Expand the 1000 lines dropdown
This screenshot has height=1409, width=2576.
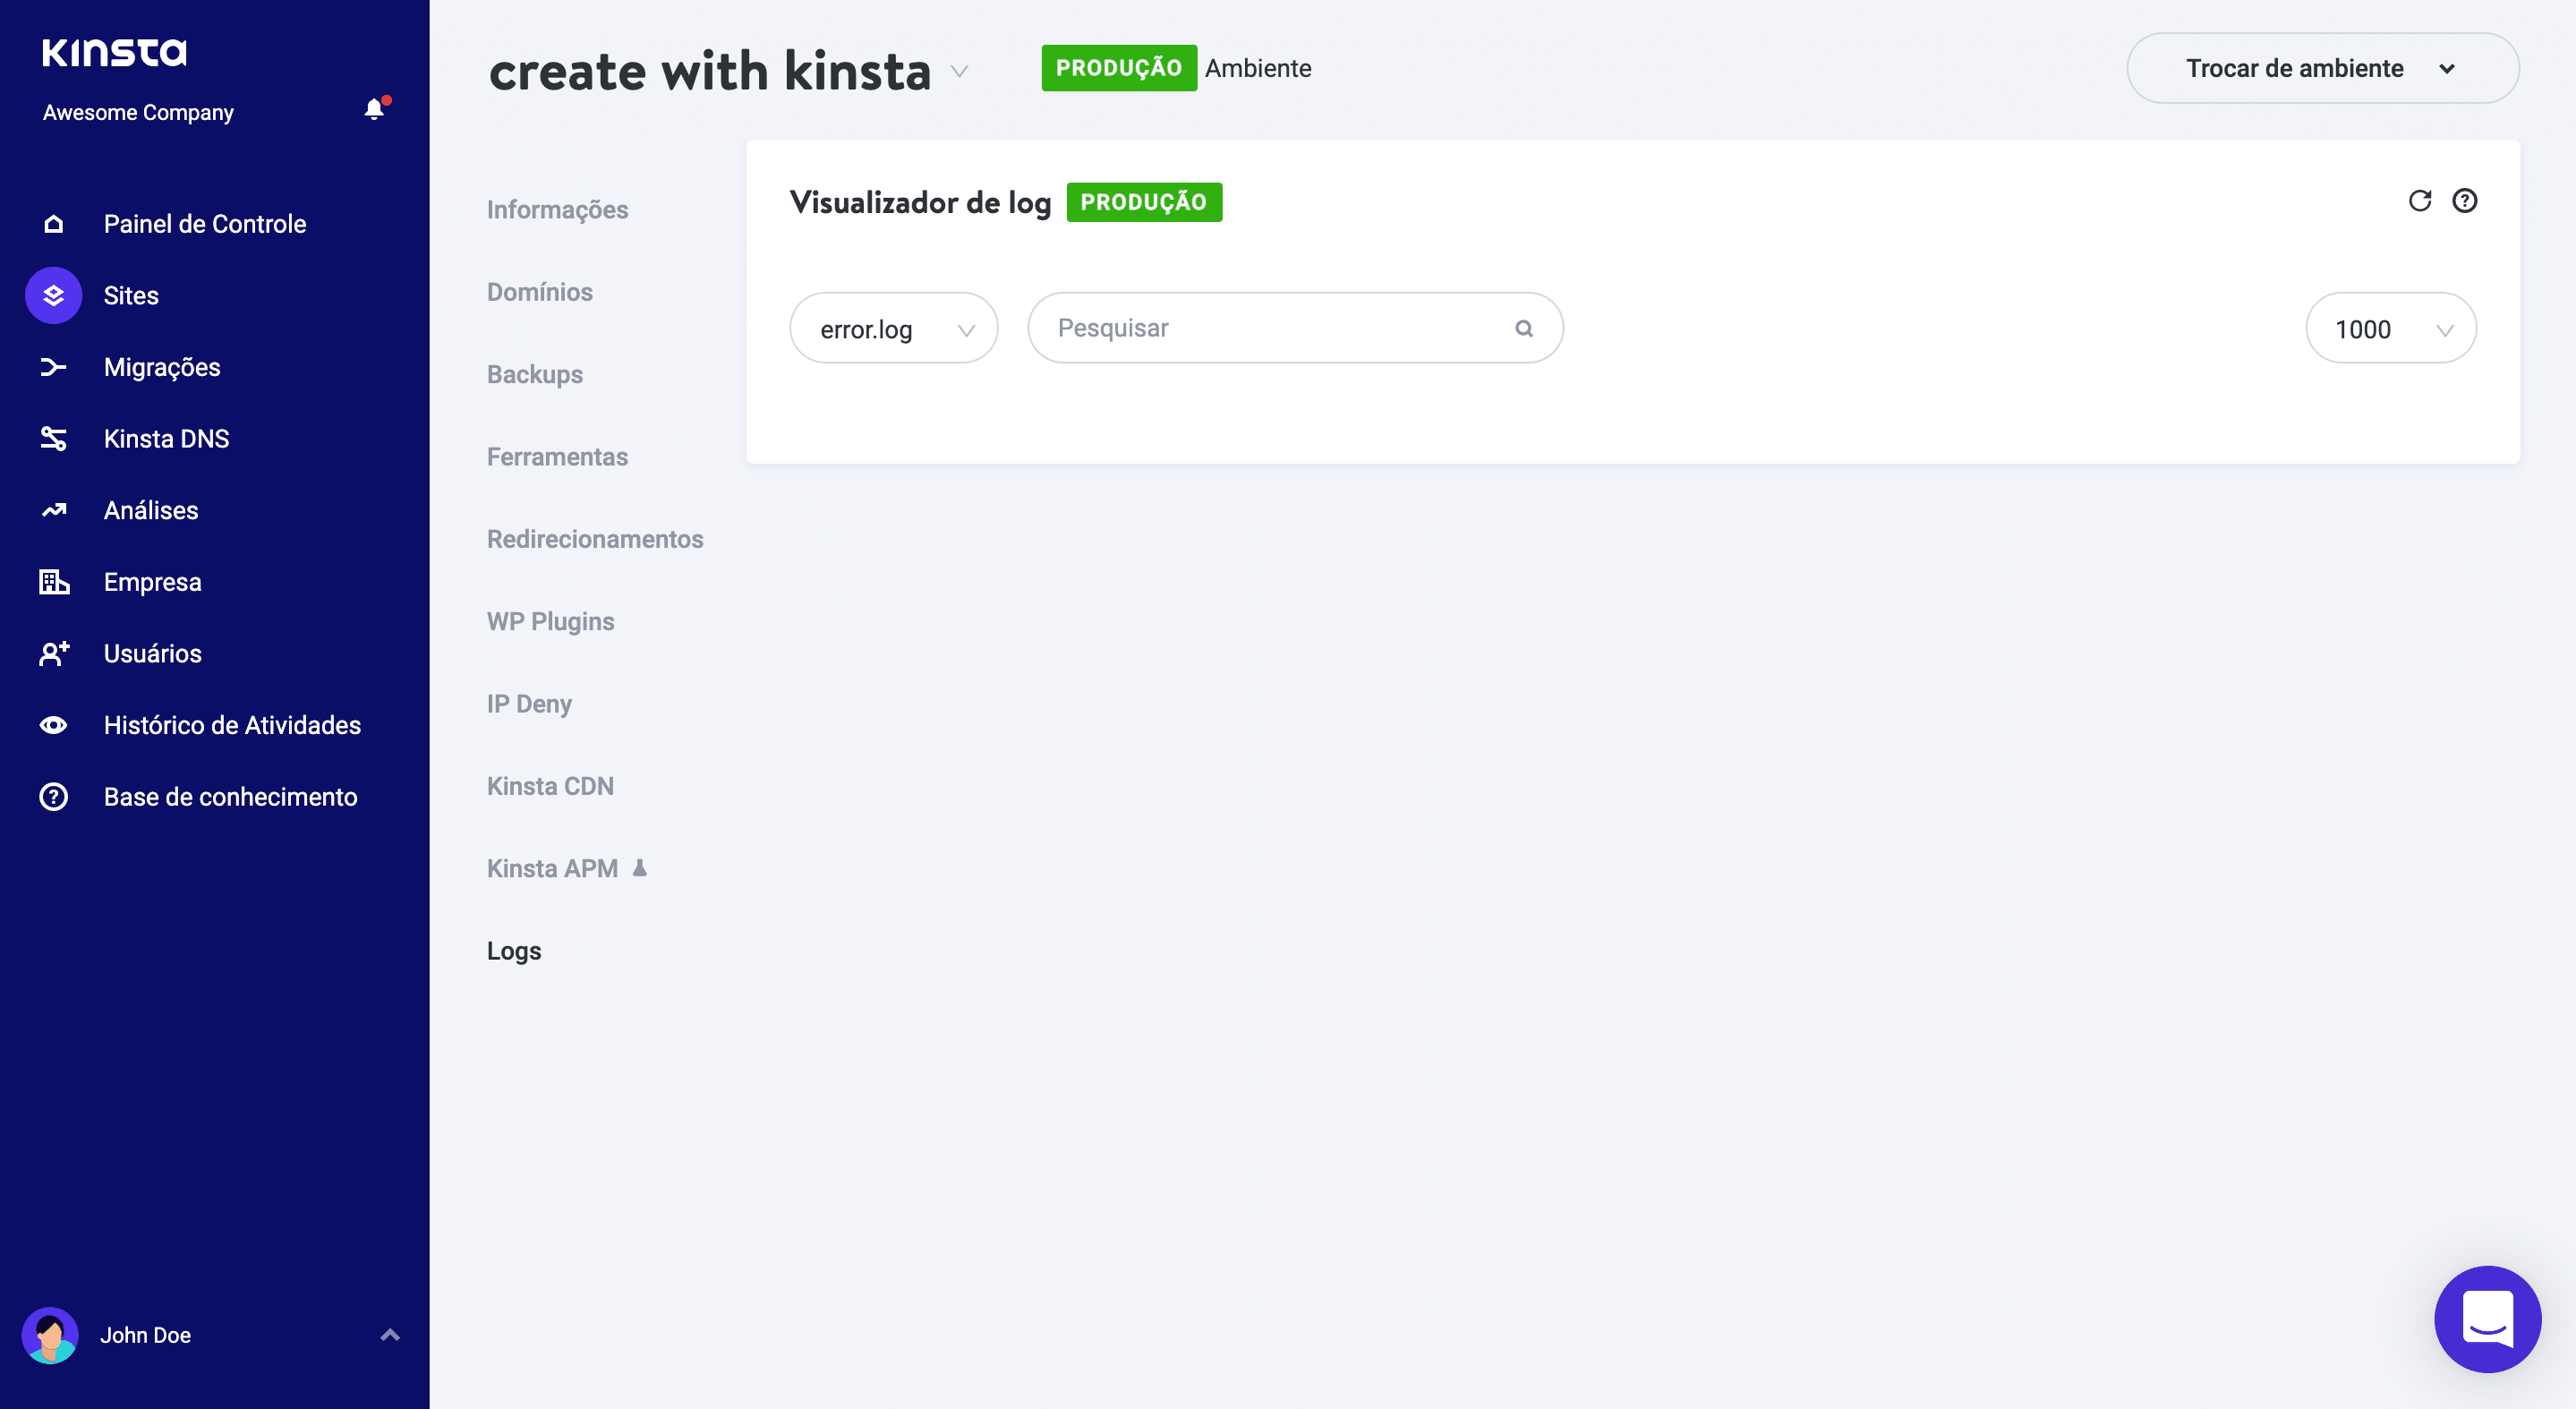click(x=2390, y=328)
